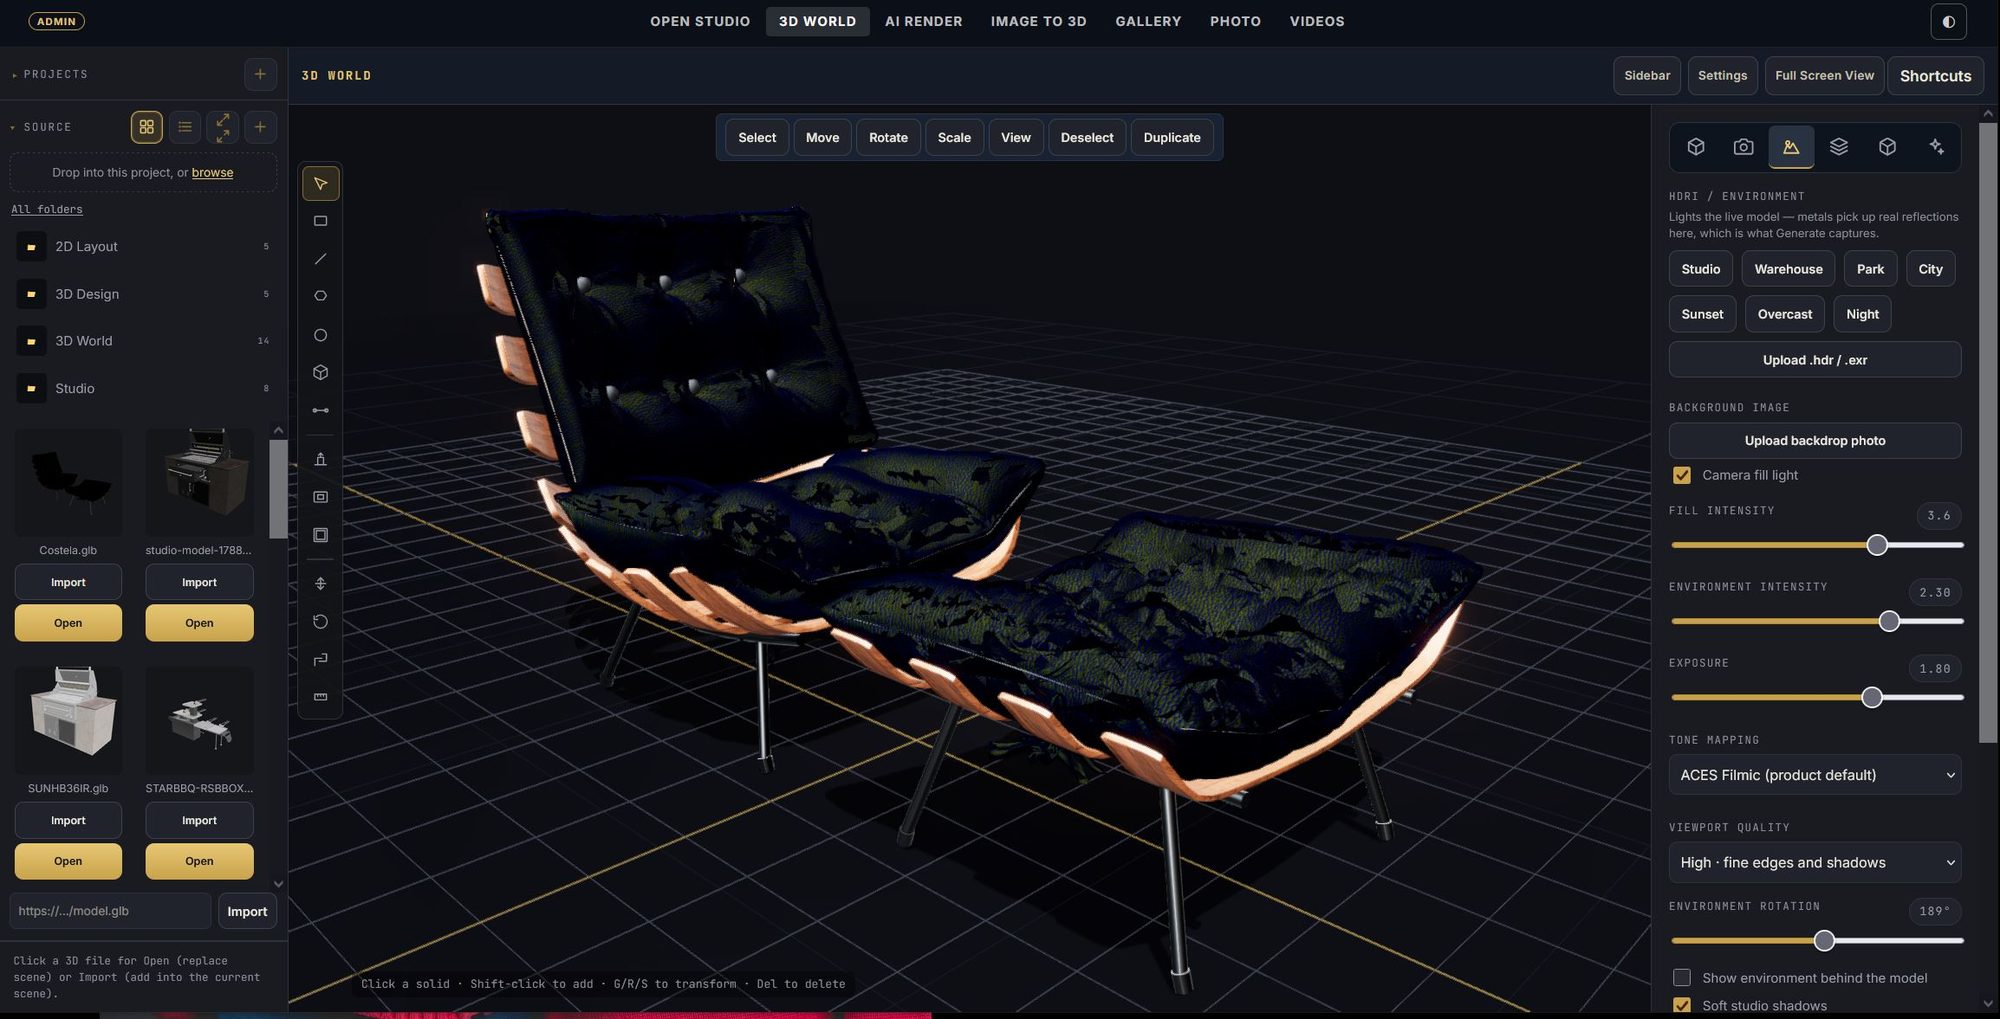Add a new project with plus icon
Viewport: 2000px width, 1019px height.
pos(260,74)
